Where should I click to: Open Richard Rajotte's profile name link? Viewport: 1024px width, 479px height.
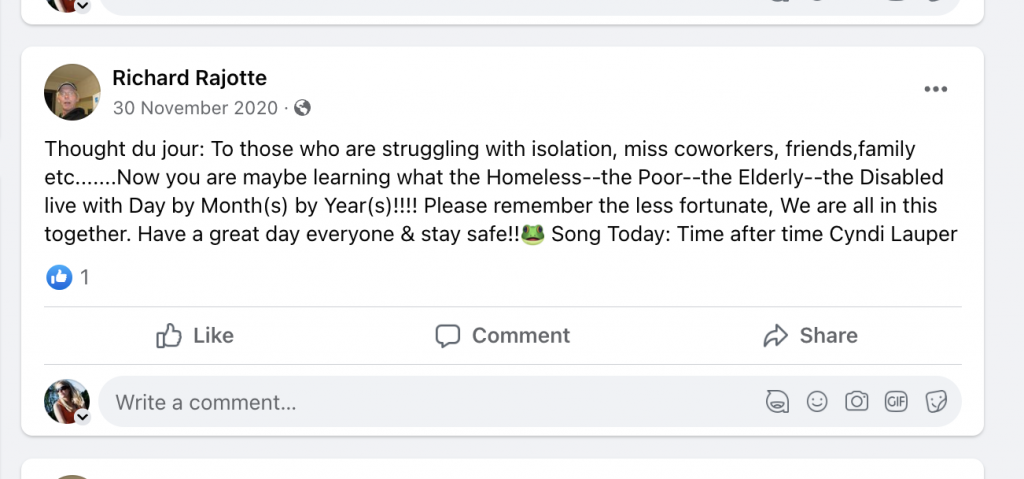pos(189,78)
